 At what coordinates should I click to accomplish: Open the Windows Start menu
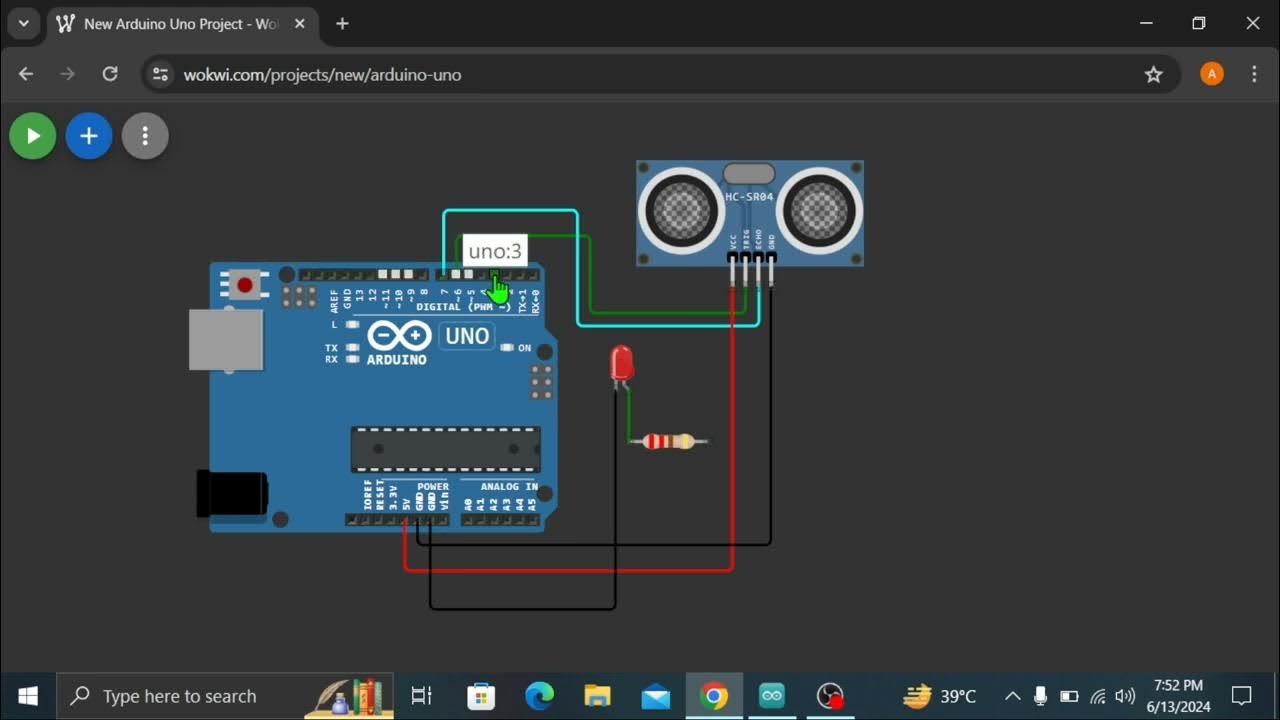click(x=28, y=696)
